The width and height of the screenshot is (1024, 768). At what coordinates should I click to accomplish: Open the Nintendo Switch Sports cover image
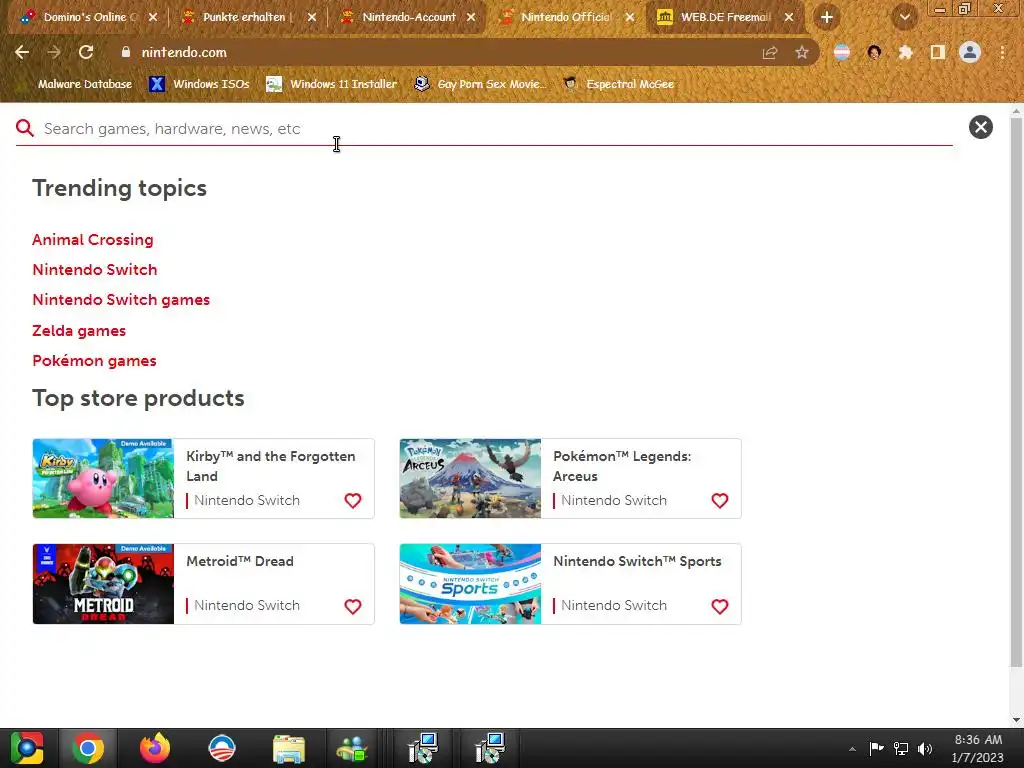[x=470, y=584]
